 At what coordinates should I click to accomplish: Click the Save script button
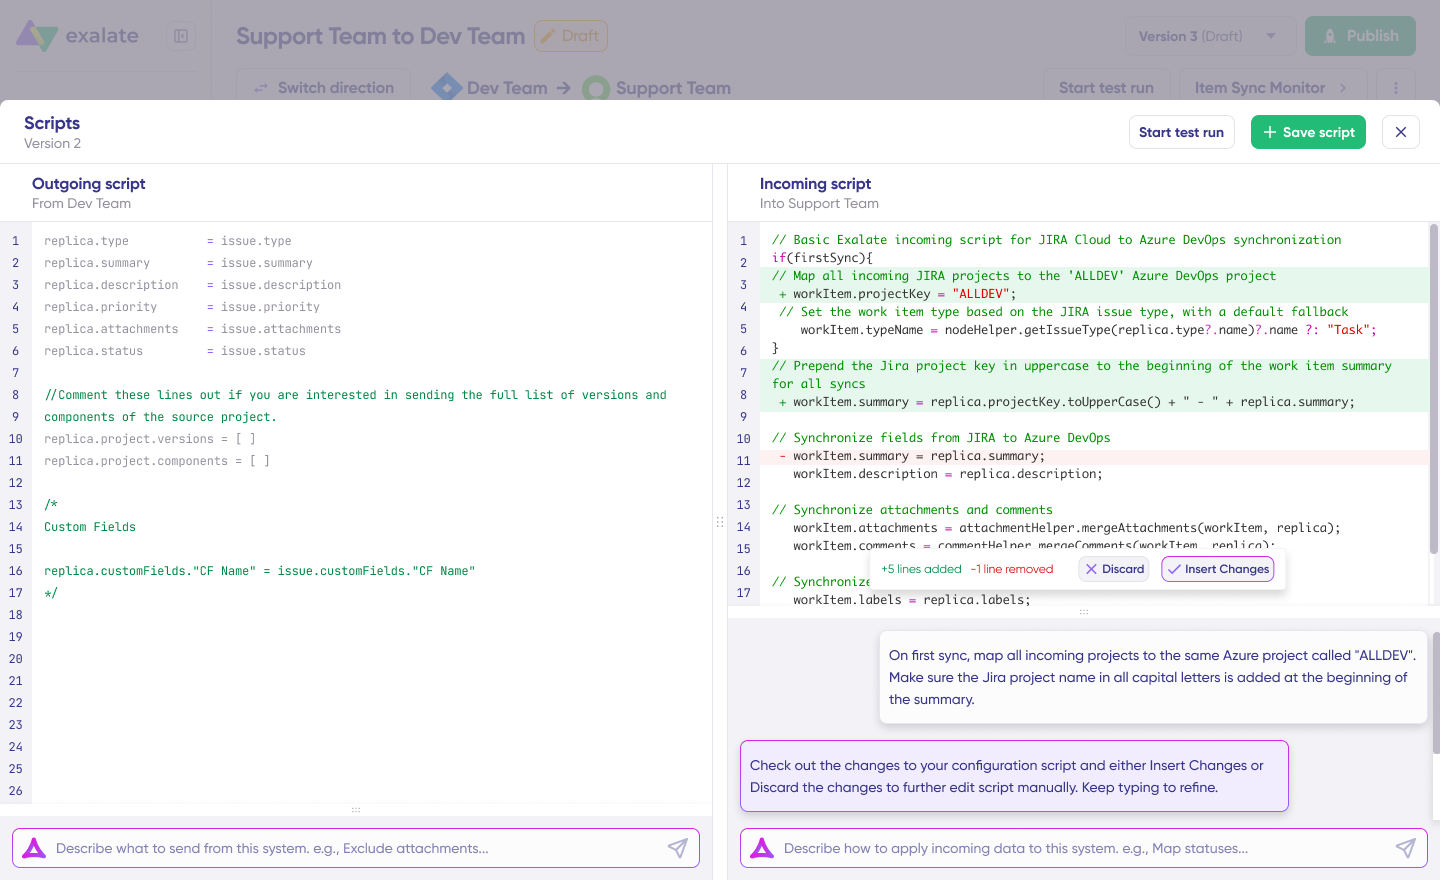coord(1308,132)
